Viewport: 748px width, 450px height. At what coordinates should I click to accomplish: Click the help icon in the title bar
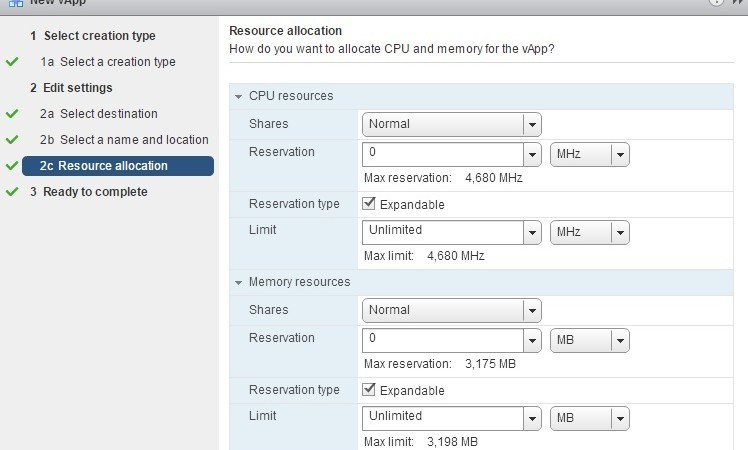tap(716, 2)
